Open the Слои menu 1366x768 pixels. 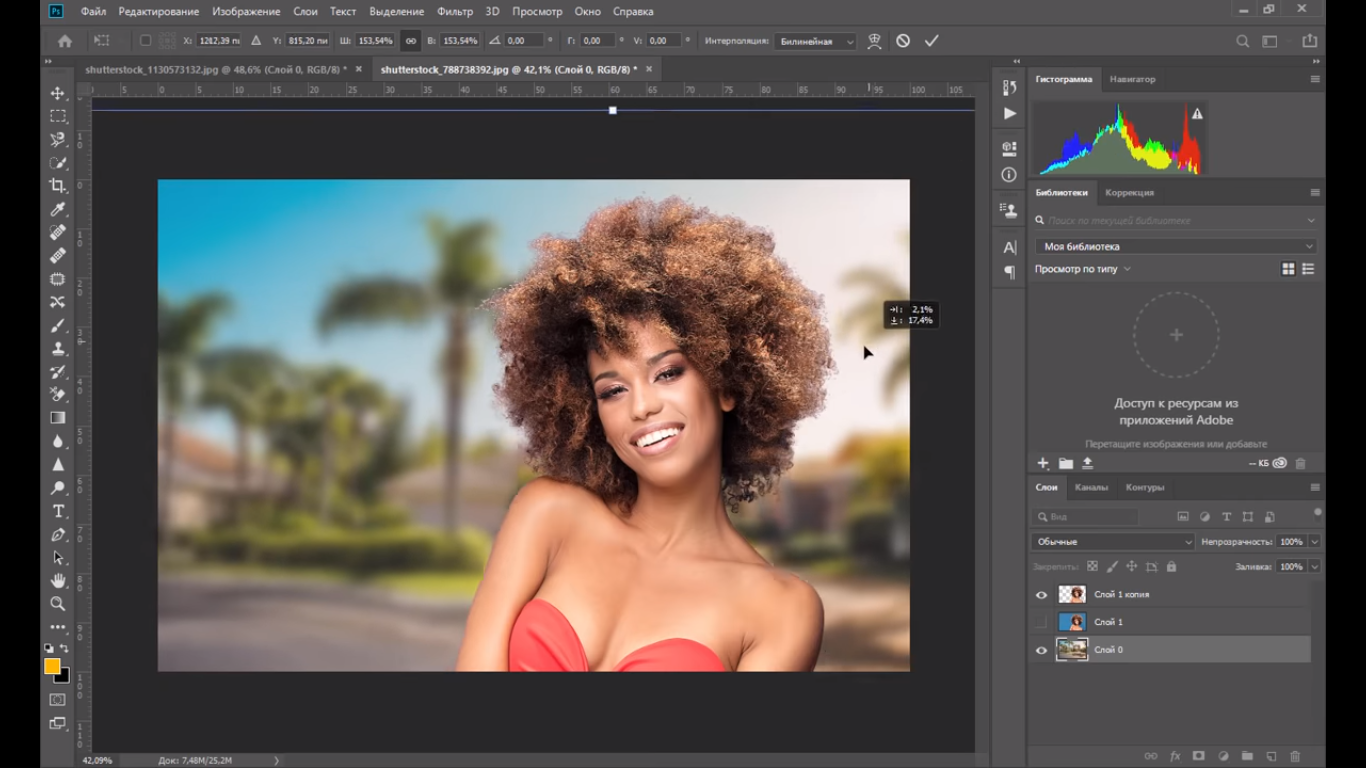(x=305, y=12)
